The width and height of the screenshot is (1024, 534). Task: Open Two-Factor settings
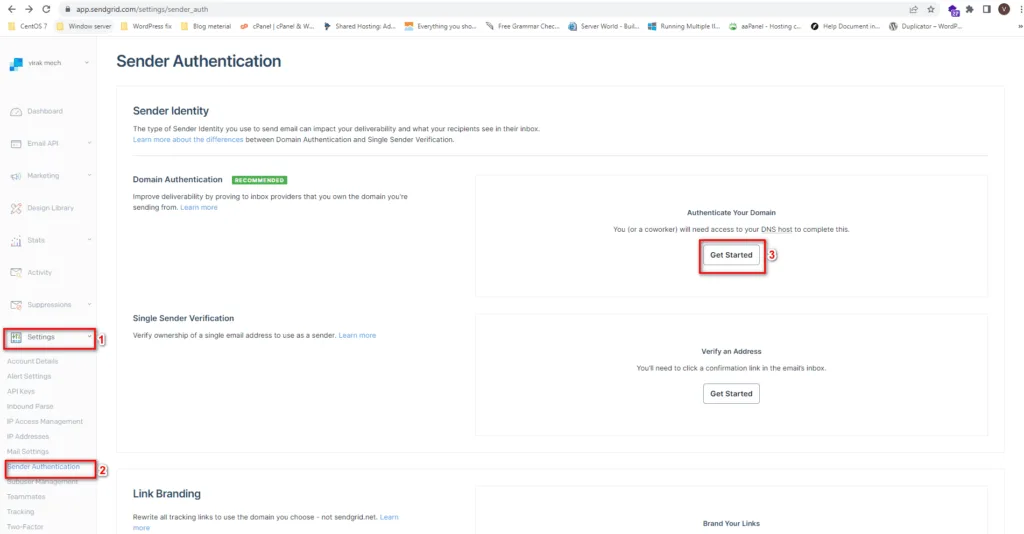[25, 527]
